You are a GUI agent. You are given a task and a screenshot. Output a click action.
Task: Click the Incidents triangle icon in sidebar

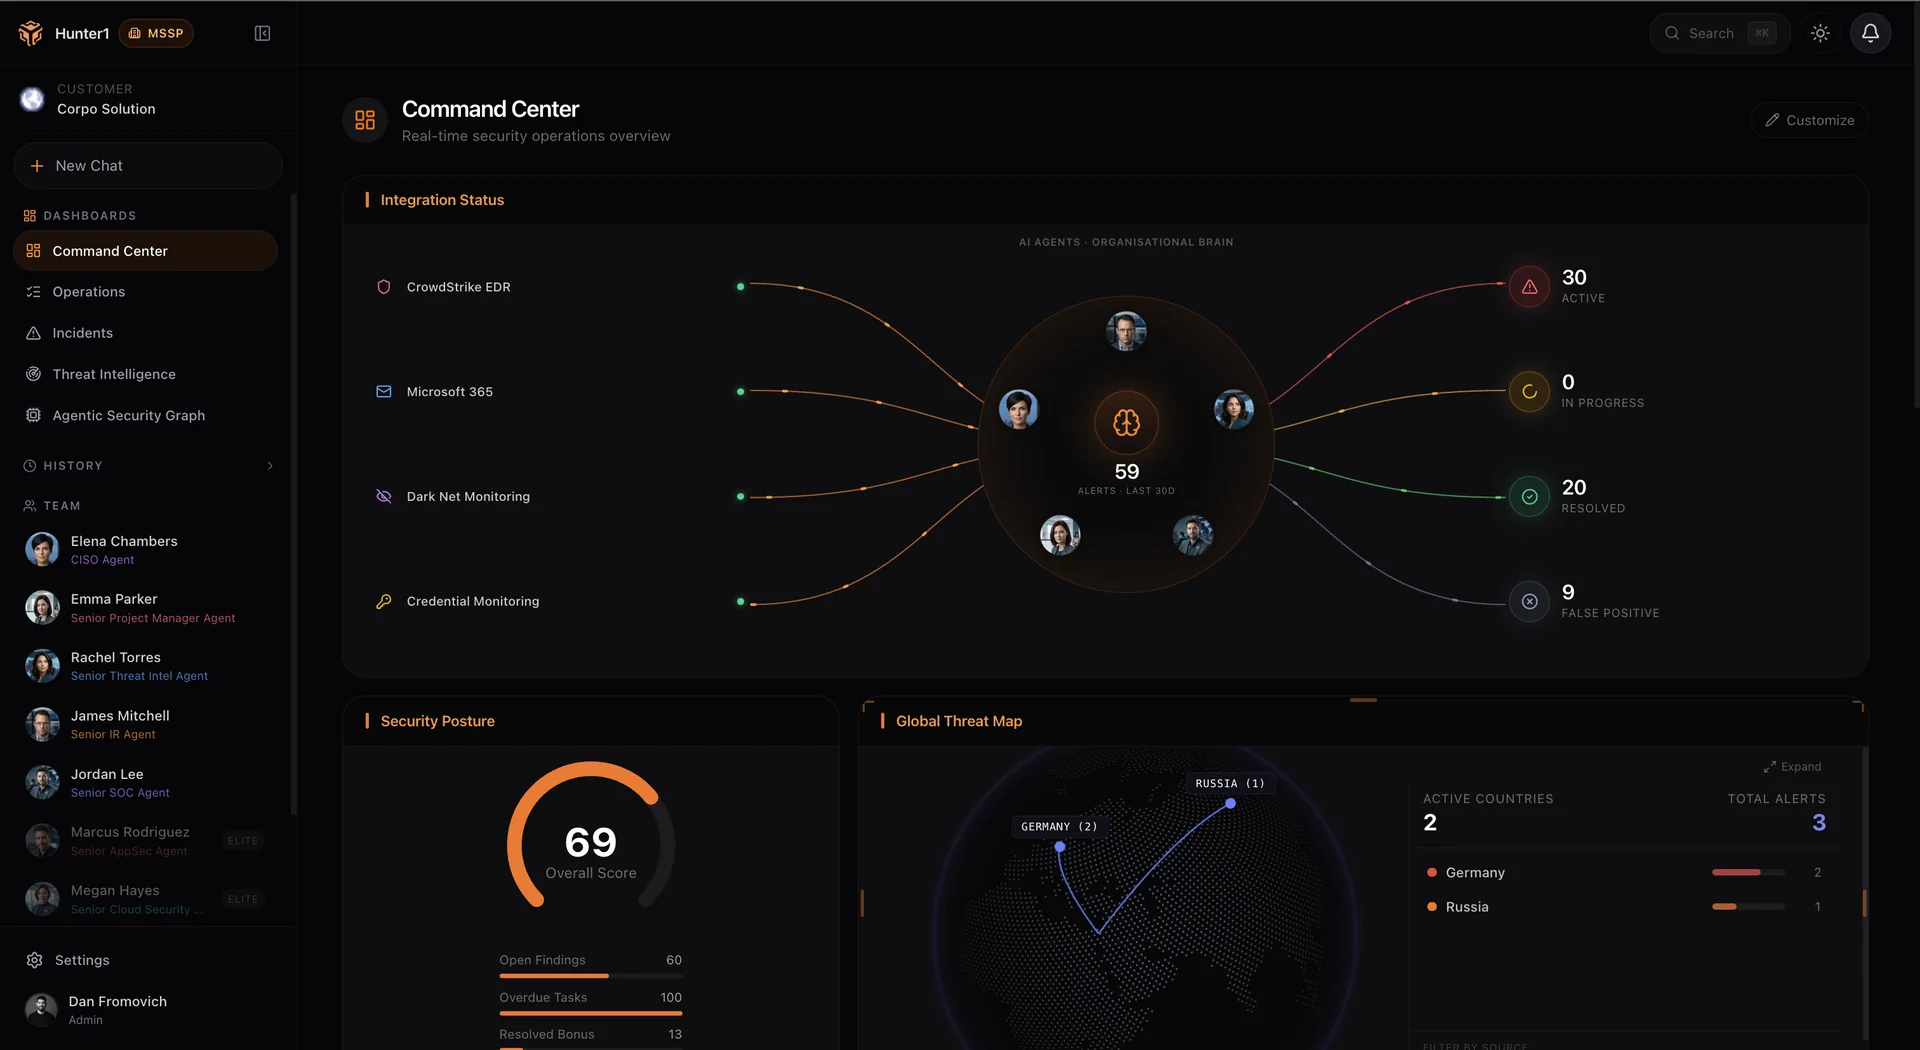pos(33,333)
